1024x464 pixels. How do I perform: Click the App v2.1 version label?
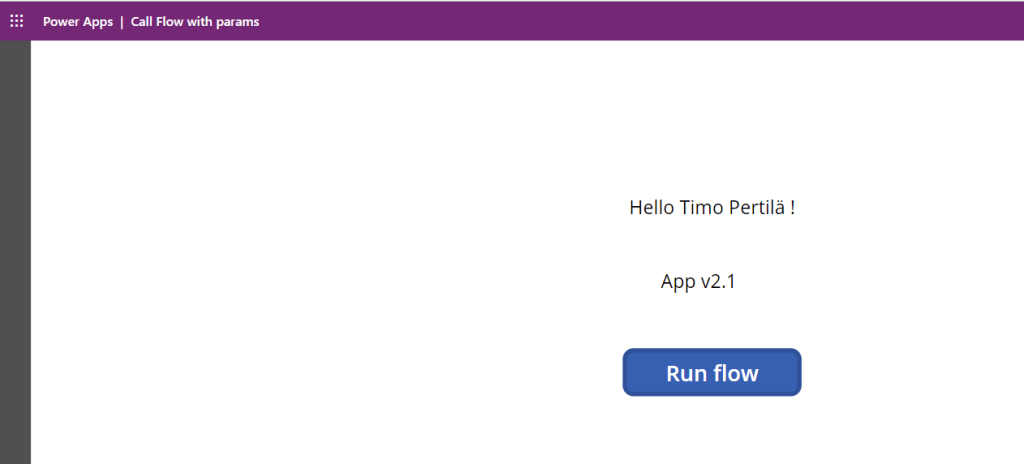point(698,282)
